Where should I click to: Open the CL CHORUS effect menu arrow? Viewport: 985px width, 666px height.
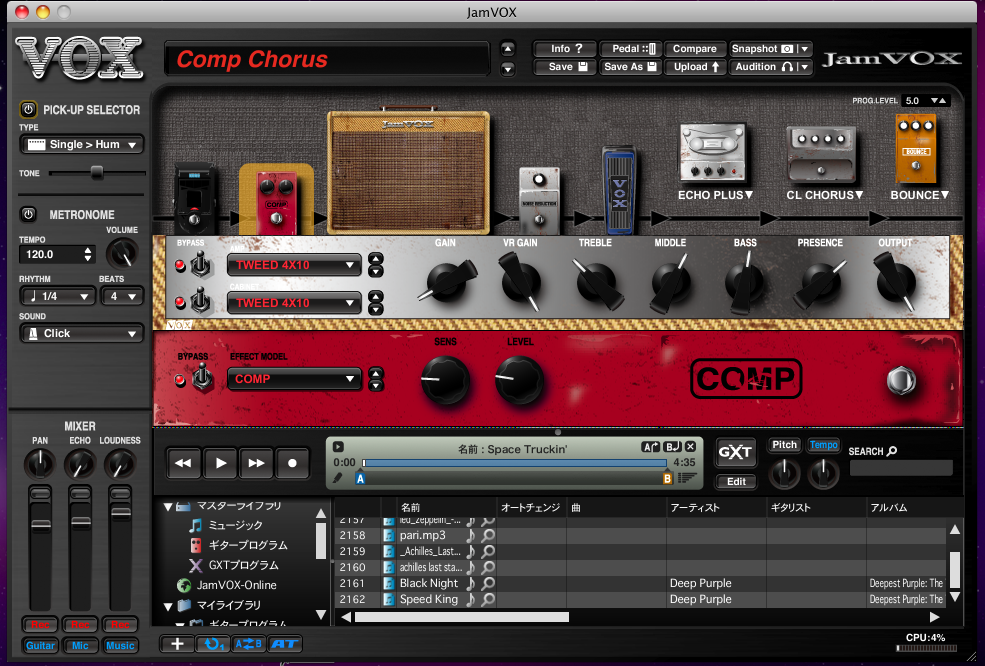[859, 195]
